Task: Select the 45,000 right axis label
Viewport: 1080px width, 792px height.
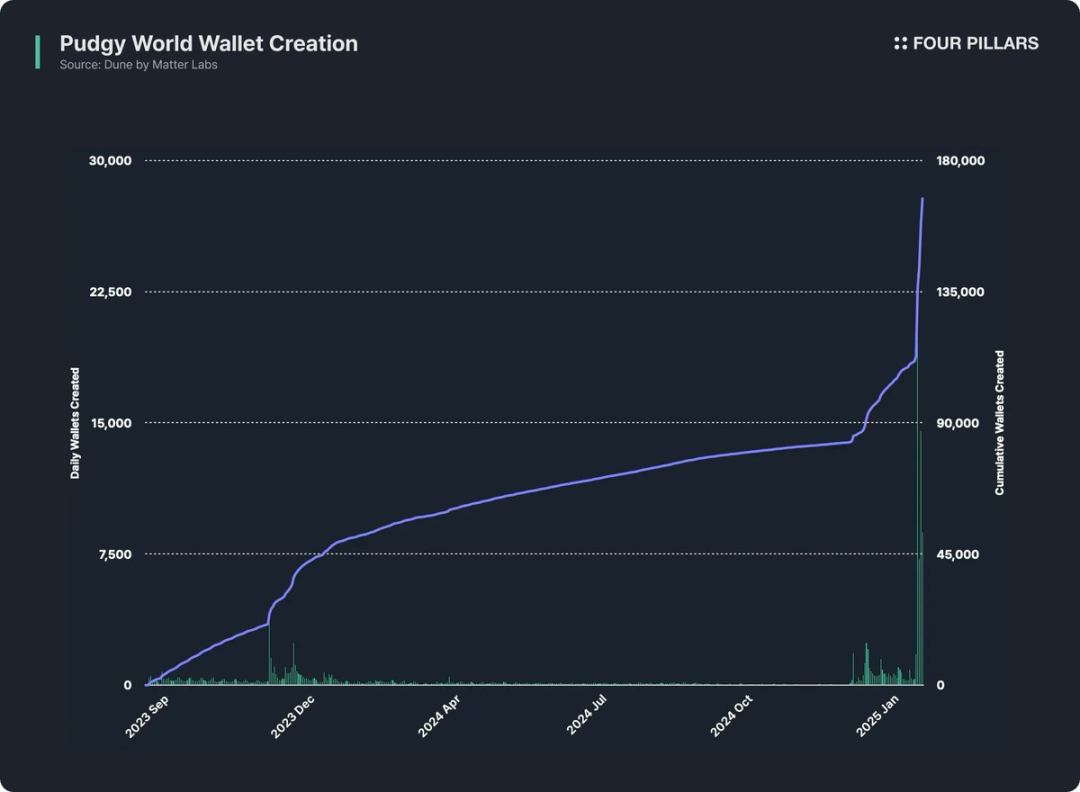Action: tap(957, 554)
